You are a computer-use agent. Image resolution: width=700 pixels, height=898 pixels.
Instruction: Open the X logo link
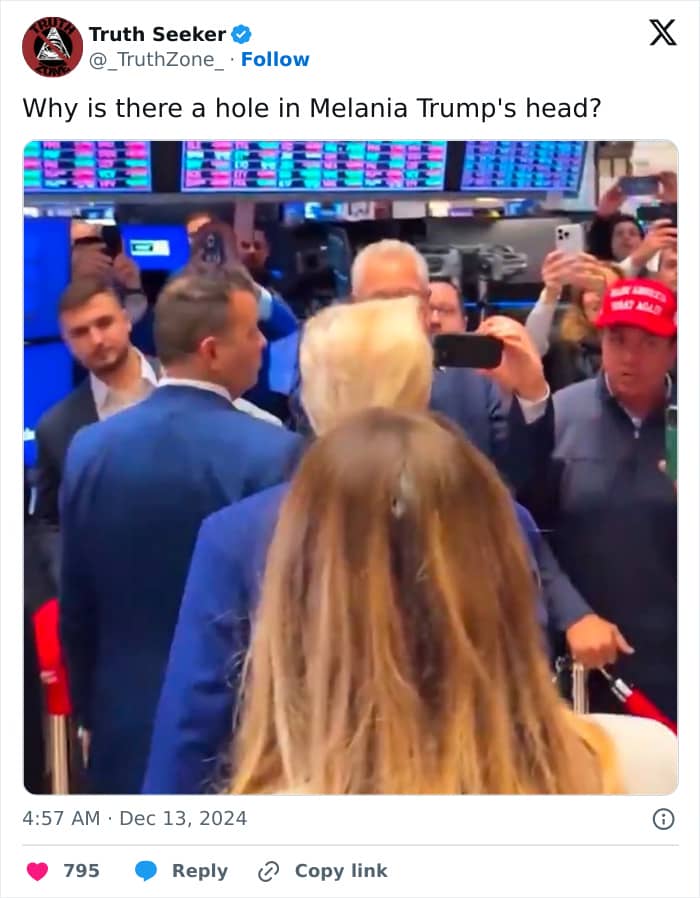[663, 33]
